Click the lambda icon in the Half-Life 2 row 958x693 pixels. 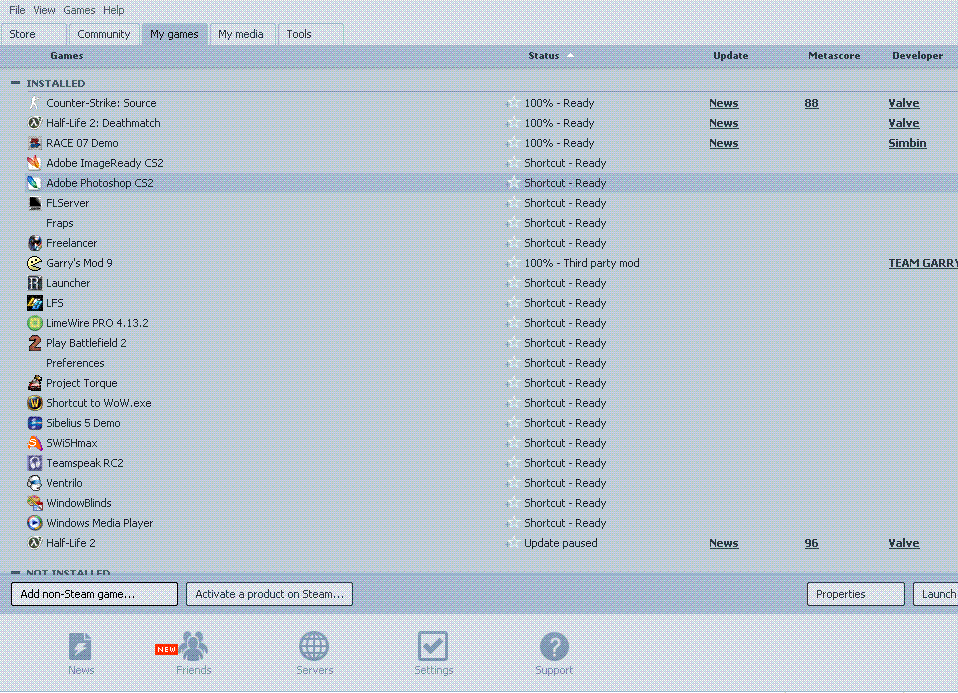(x=35, y=543)
